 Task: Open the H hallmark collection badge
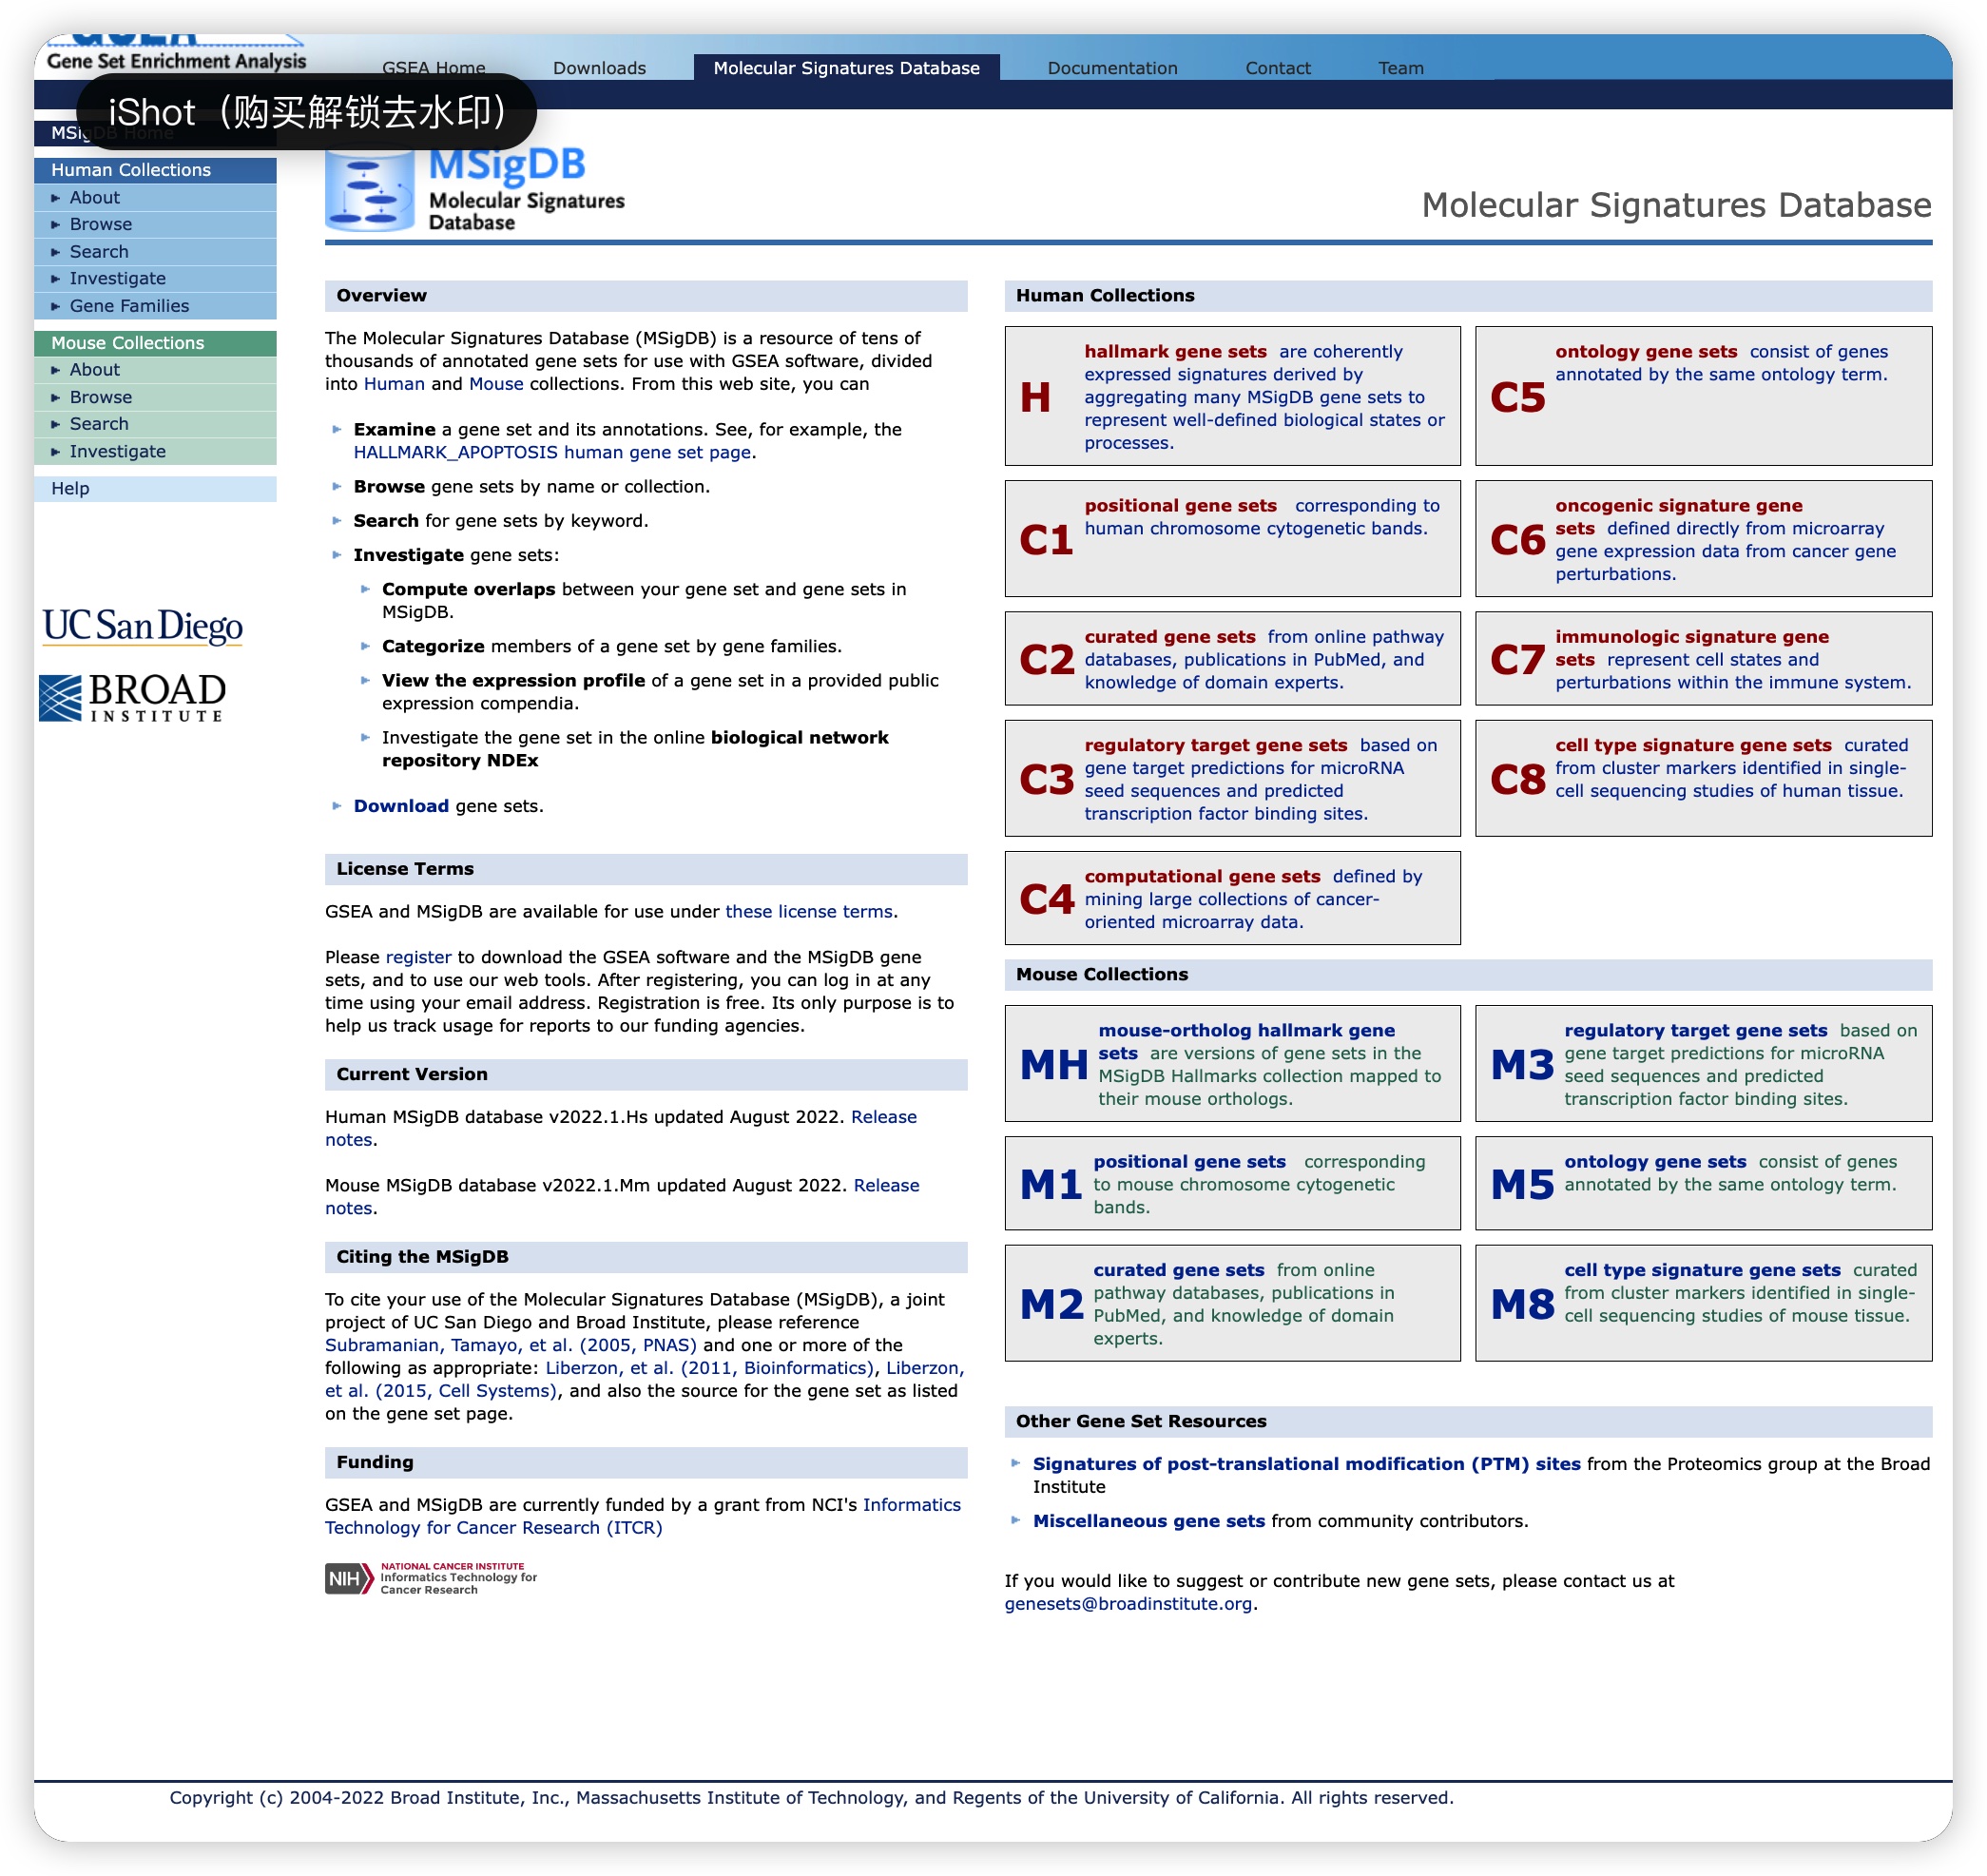coord(1035,397)
